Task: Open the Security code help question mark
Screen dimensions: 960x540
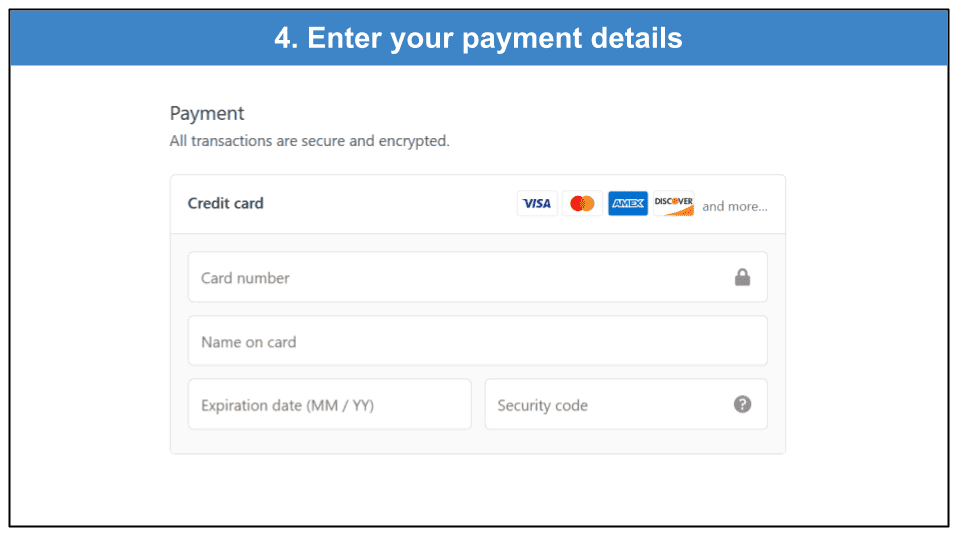Action: [742, 404]
